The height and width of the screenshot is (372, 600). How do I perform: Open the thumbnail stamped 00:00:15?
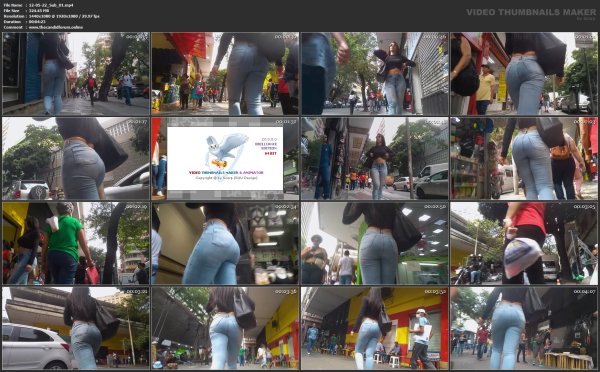(76, 74)
